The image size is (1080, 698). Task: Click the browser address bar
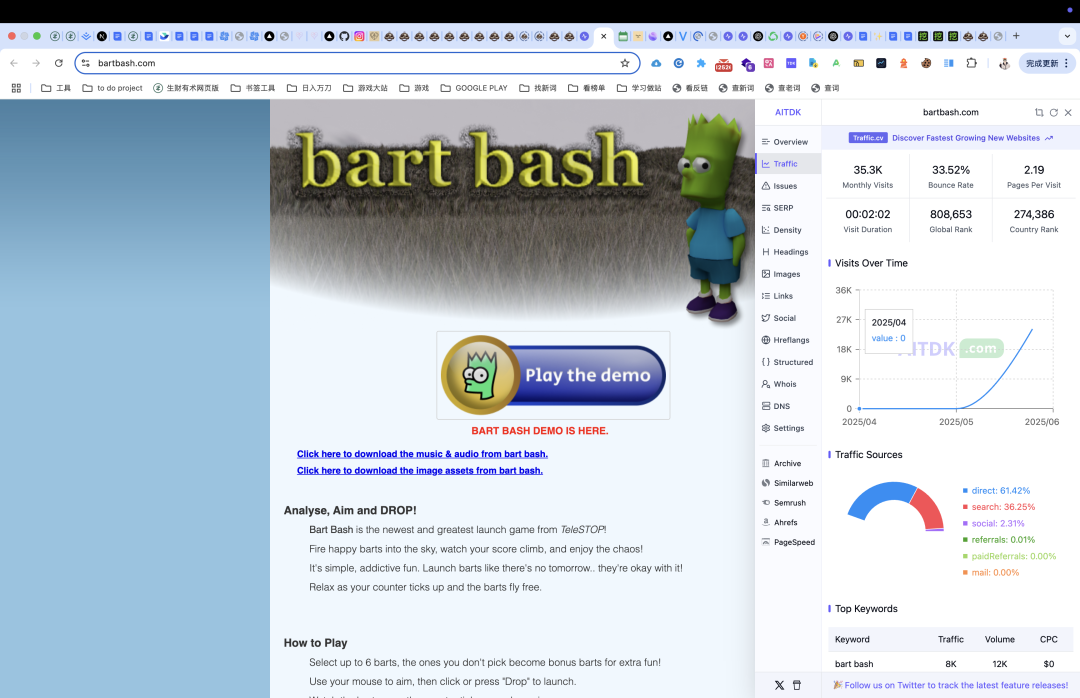(355, 63)
